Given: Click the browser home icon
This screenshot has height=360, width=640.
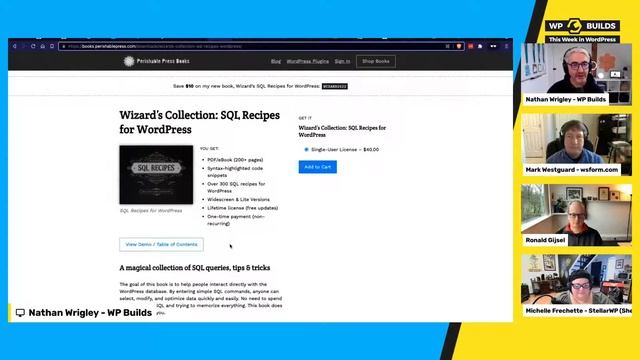Looking at the screenshot, I should point(42,46).
